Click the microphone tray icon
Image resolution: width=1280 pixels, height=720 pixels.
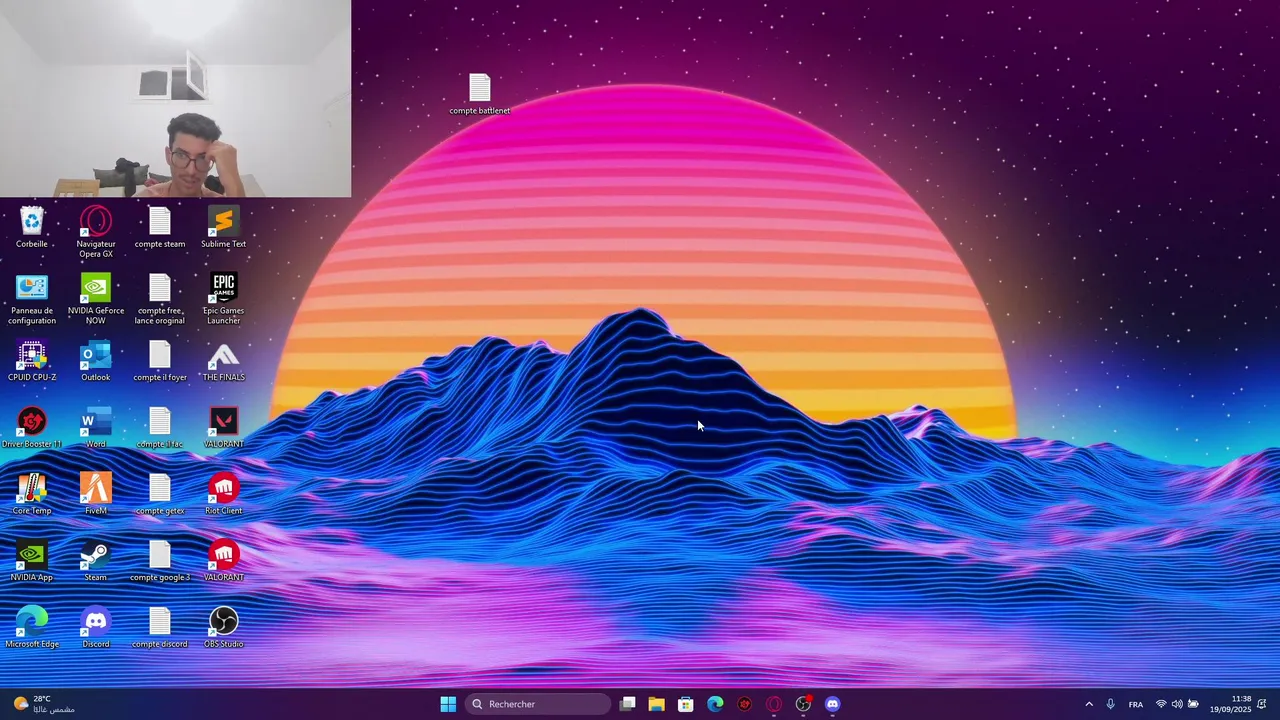click(x=1110, y=704)
